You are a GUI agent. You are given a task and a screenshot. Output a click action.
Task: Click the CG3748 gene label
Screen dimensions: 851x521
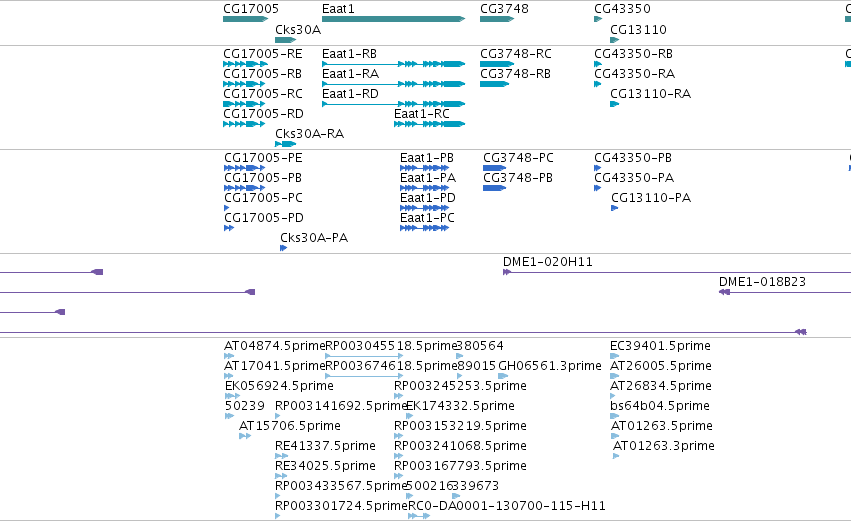coord(504,9)
